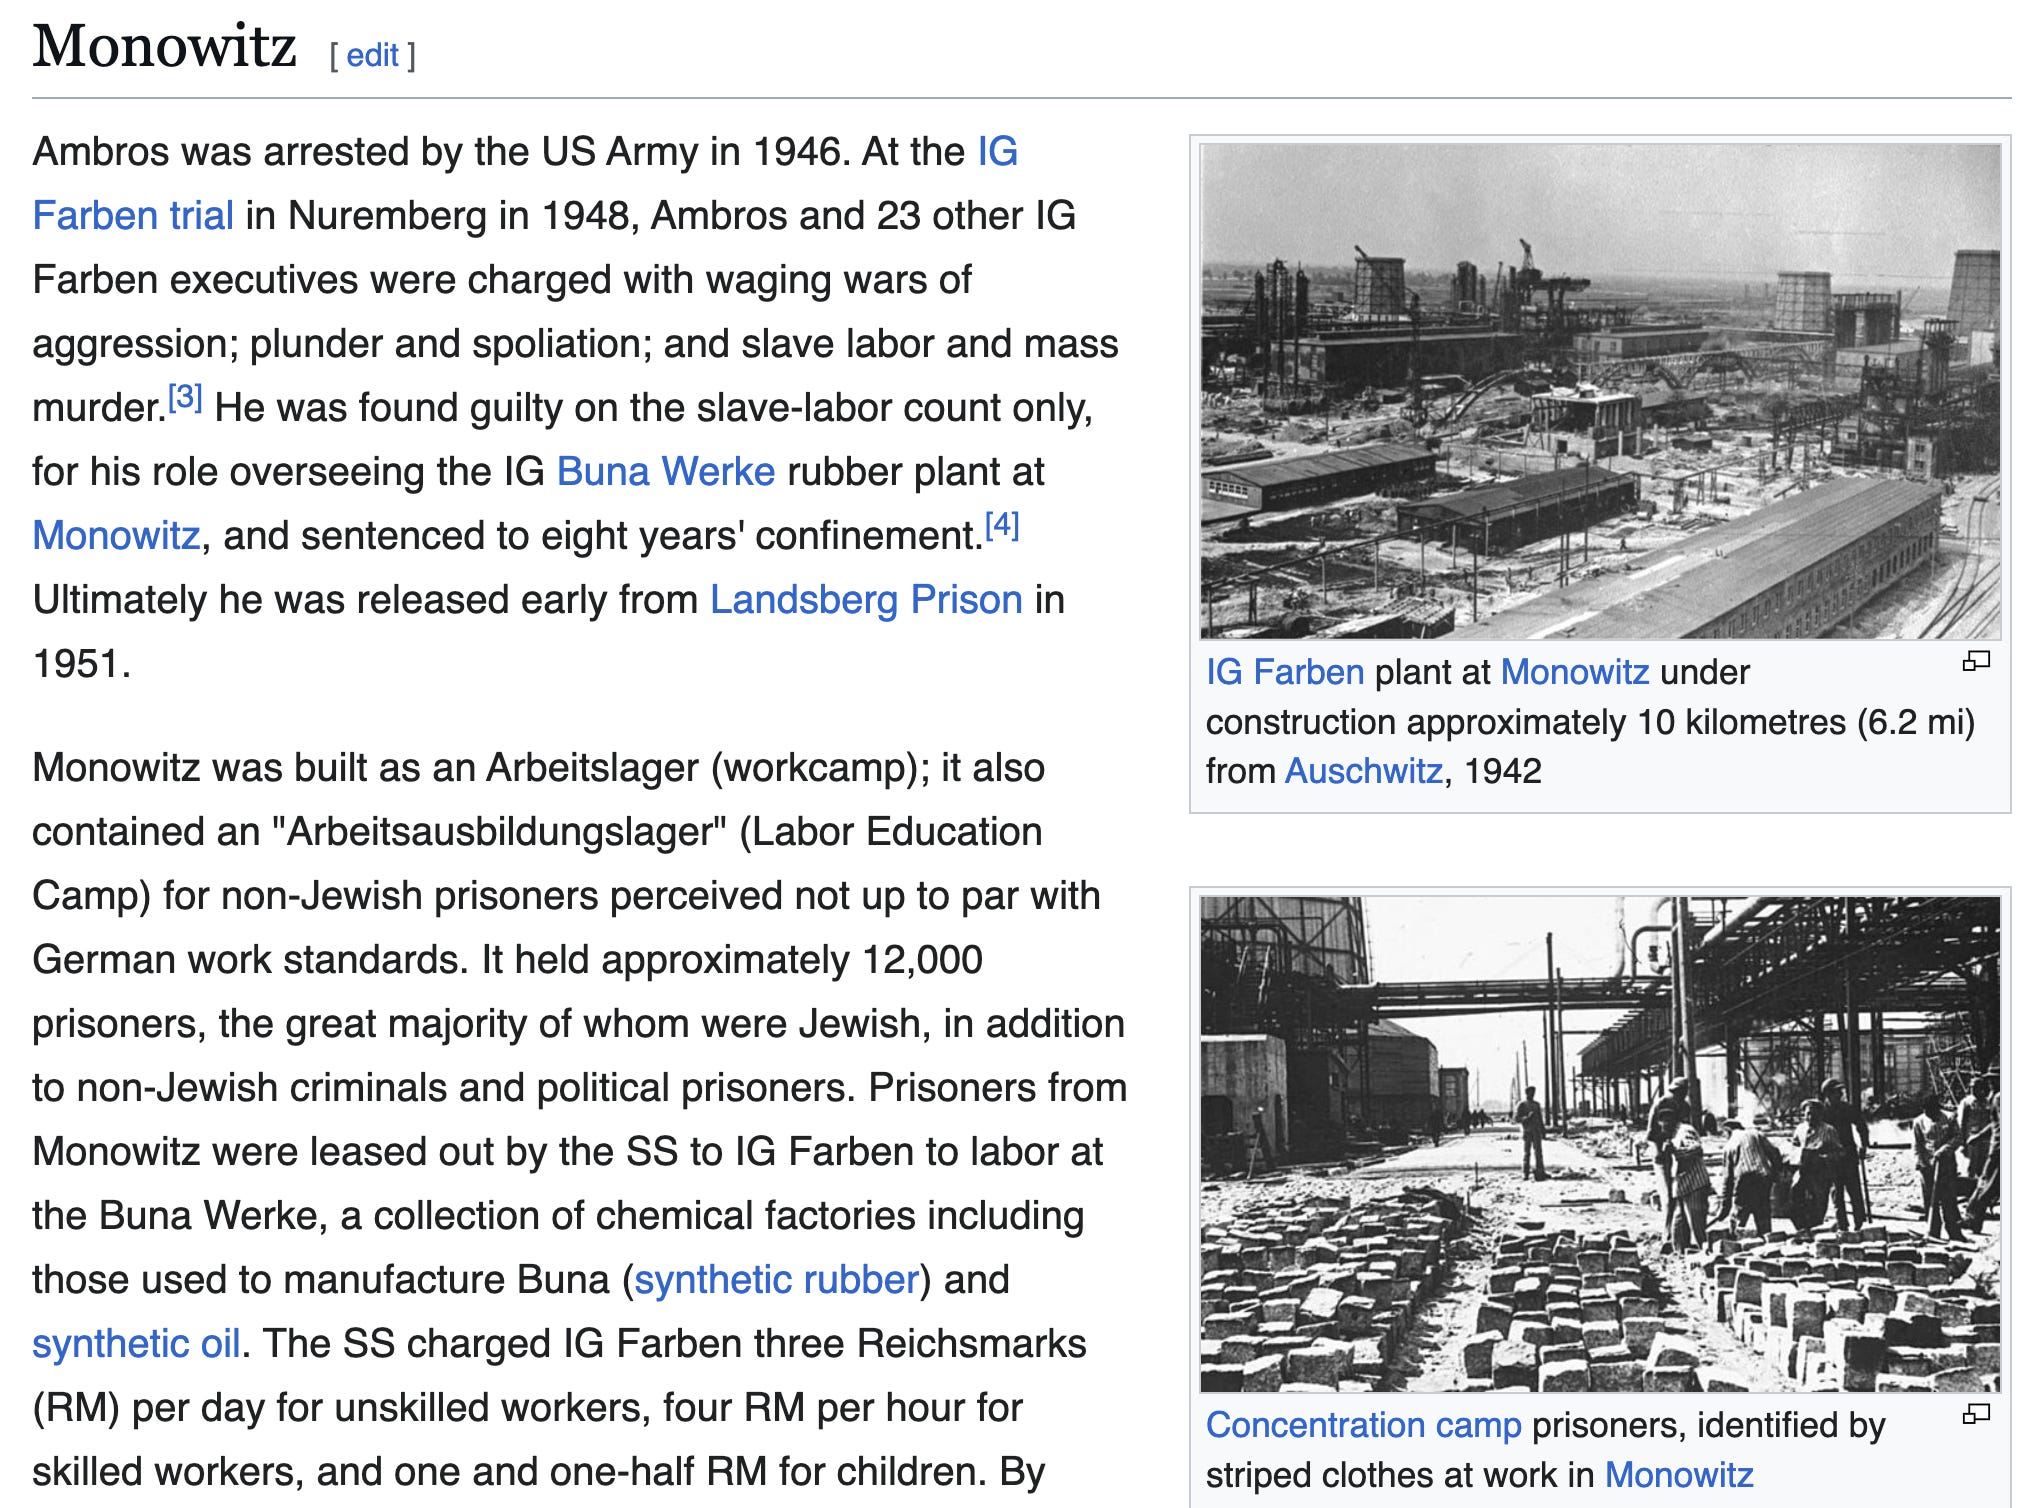Enlarge the prisoners photo using its icon
The height and width of the screenshot is (1508, 2034).
point(1976,1414)
